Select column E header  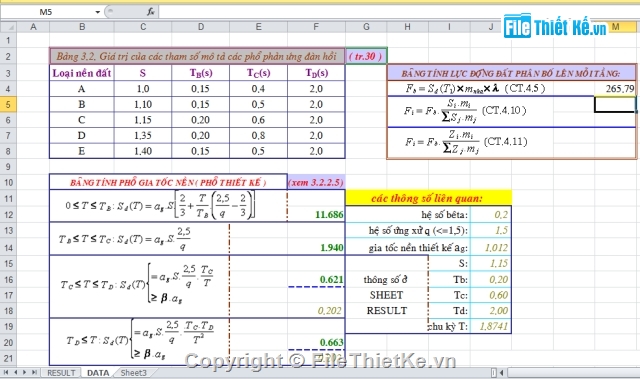[x=258, y=27]
